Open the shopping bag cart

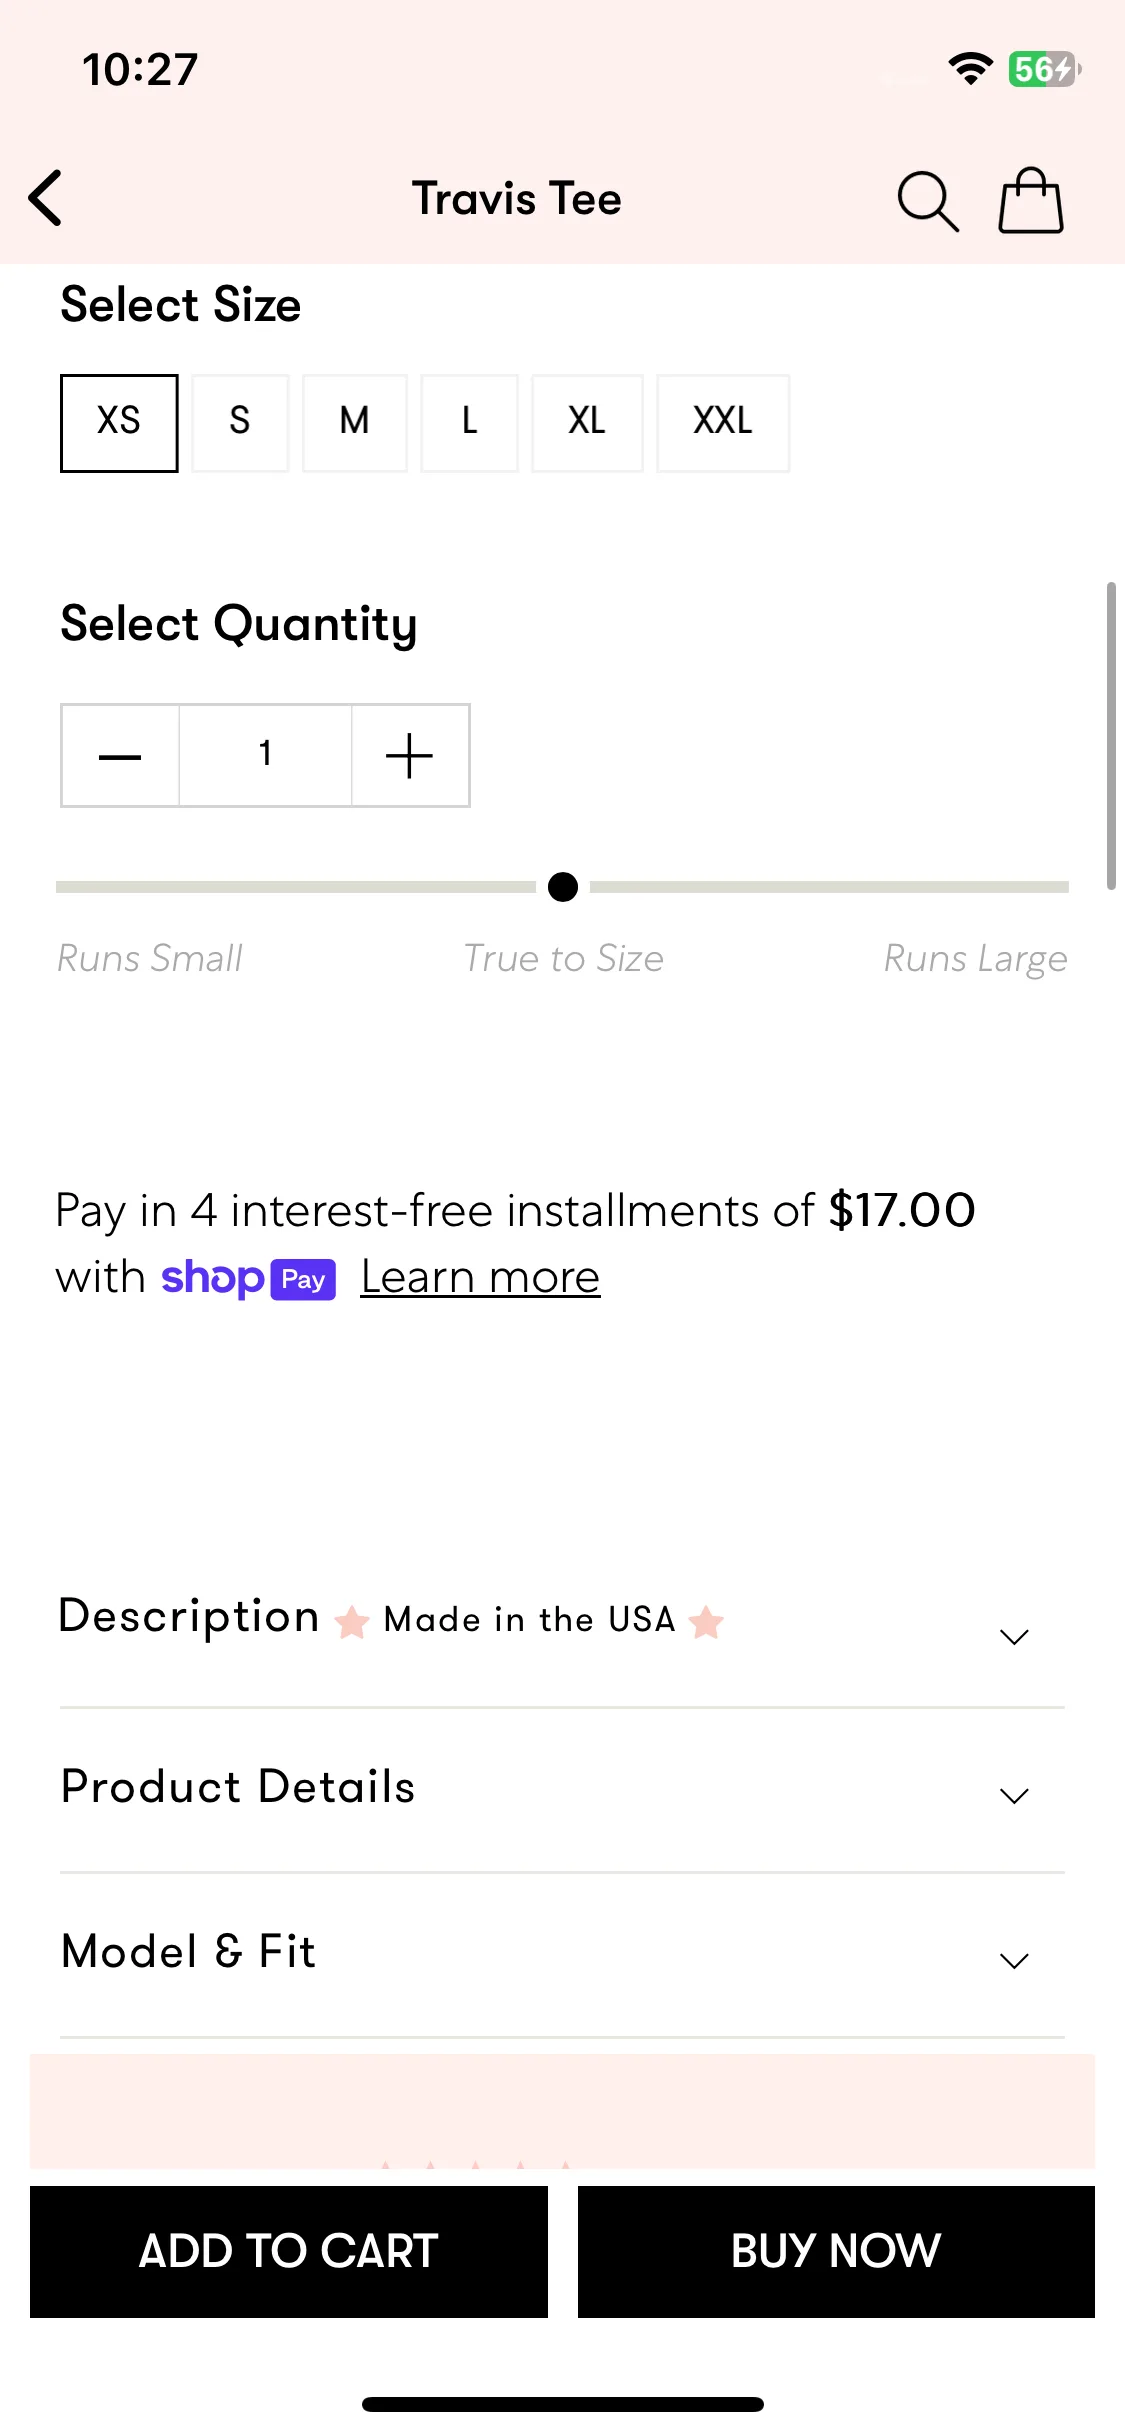[1030, 200]
